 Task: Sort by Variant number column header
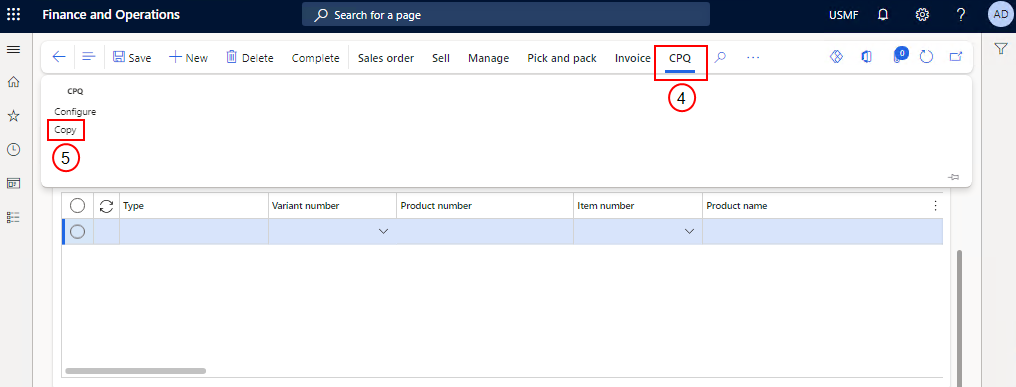point(332,205)
